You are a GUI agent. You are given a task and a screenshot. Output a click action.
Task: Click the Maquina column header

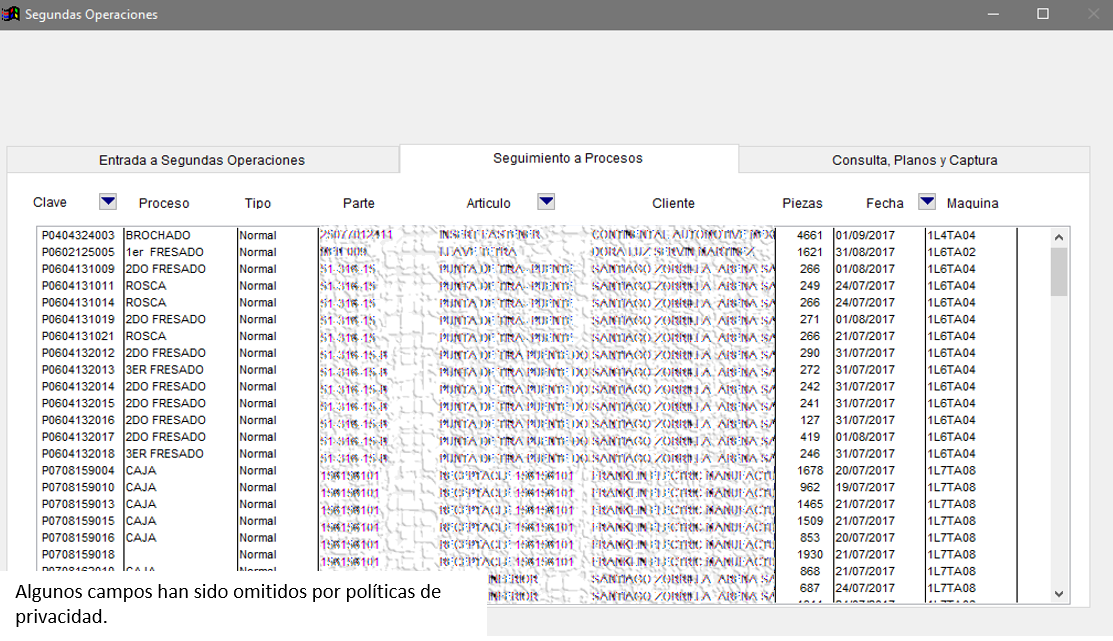tap(972, 203)
